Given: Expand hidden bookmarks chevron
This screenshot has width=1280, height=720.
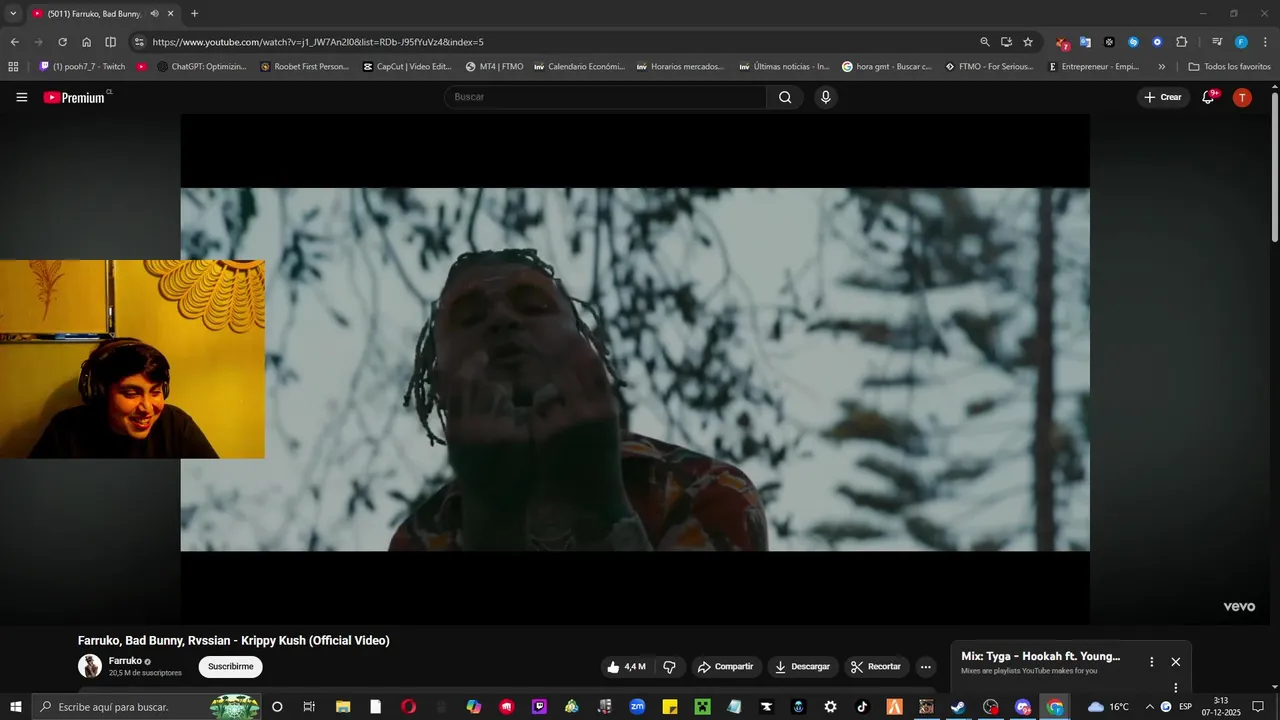Looking at the screenshot, I should click(x=1161, y=67).
